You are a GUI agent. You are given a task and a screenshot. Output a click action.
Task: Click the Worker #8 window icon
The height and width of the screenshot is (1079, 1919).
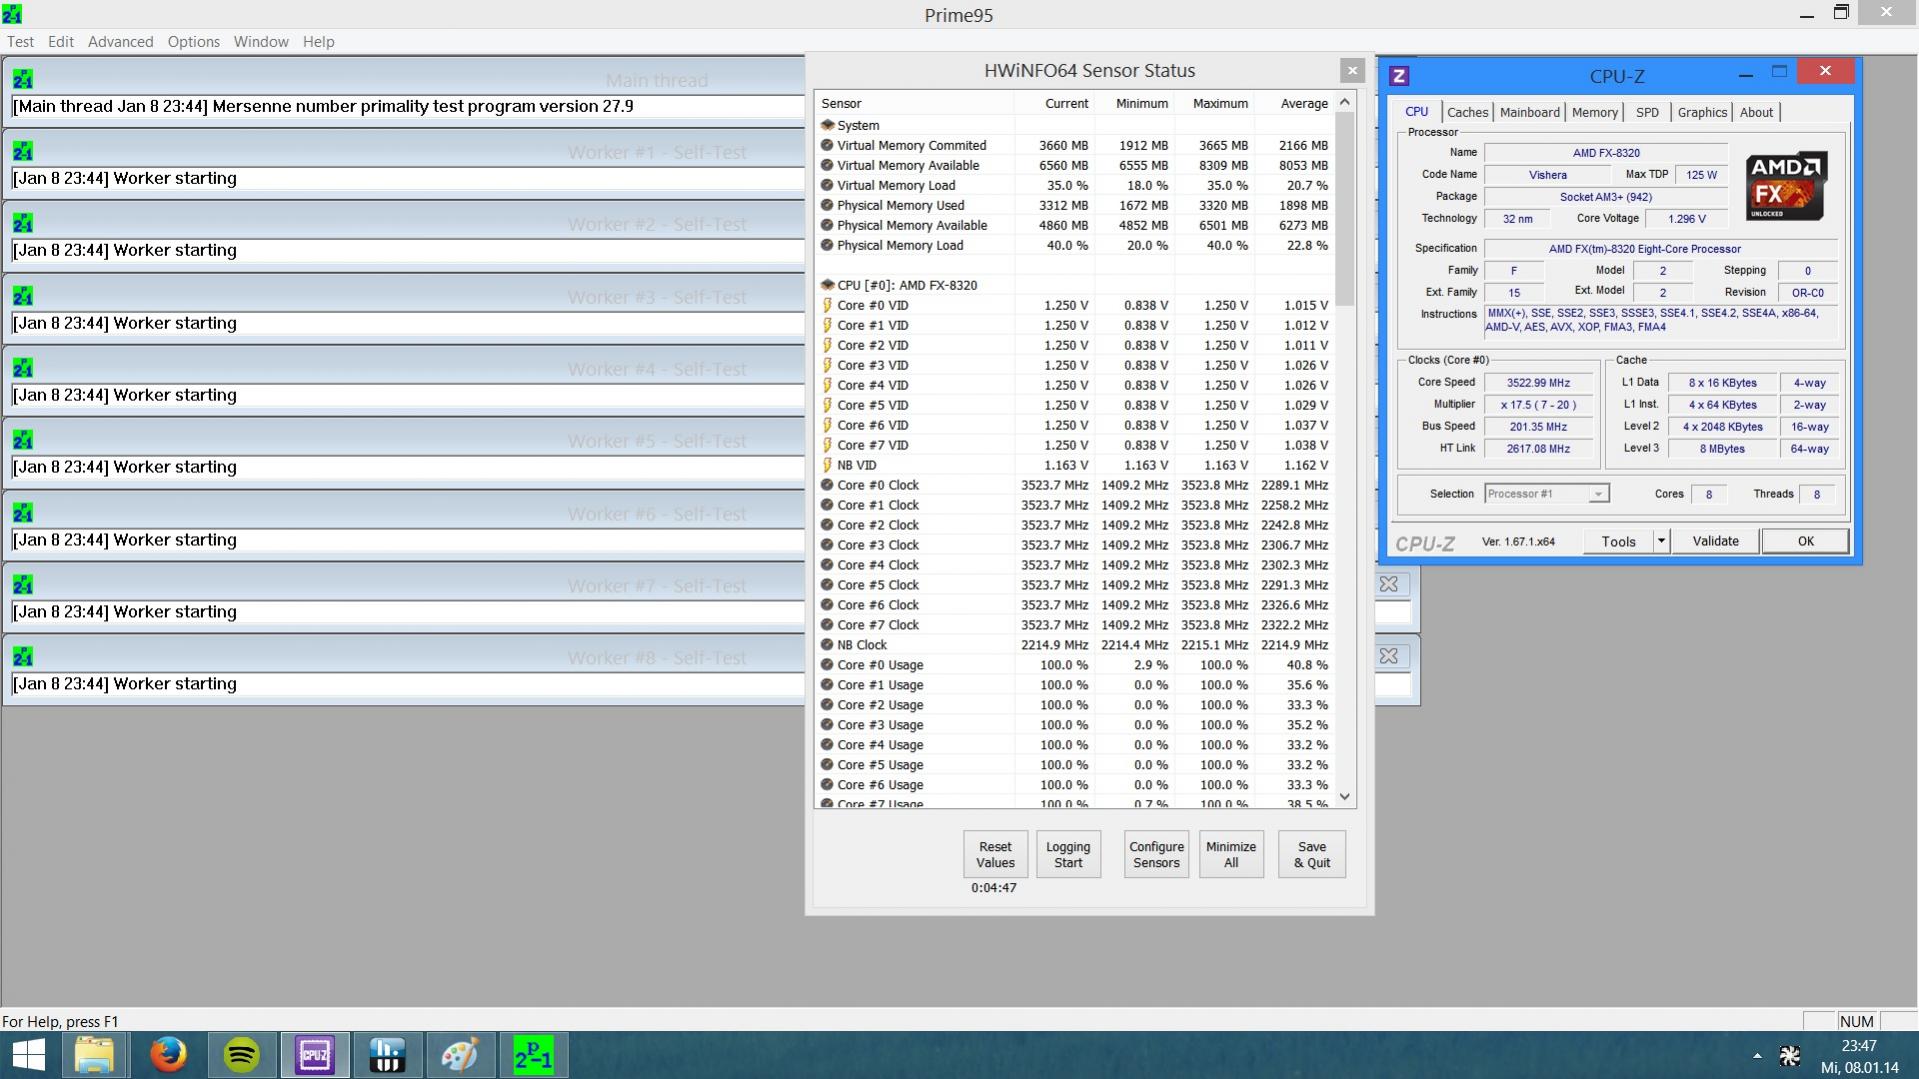point(23,657)
